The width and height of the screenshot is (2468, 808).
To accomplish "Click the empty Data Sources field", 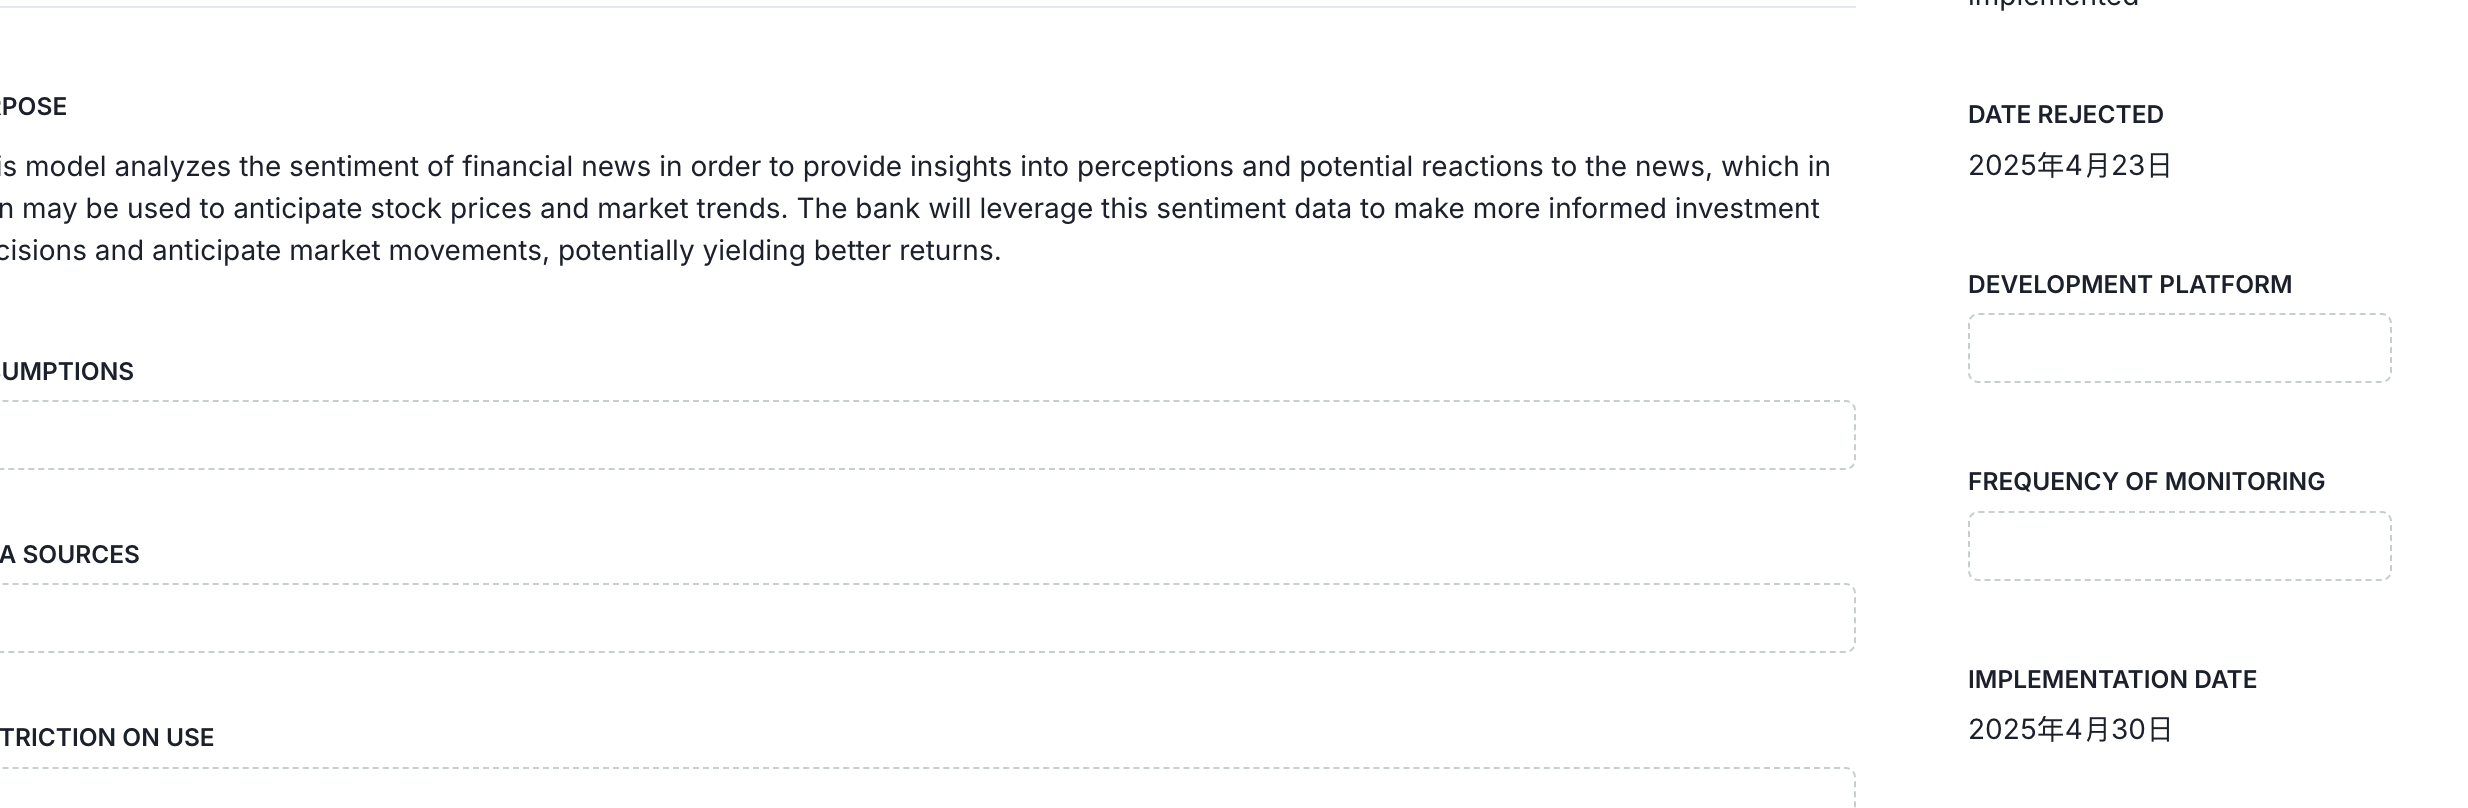I will click(925, 618).
